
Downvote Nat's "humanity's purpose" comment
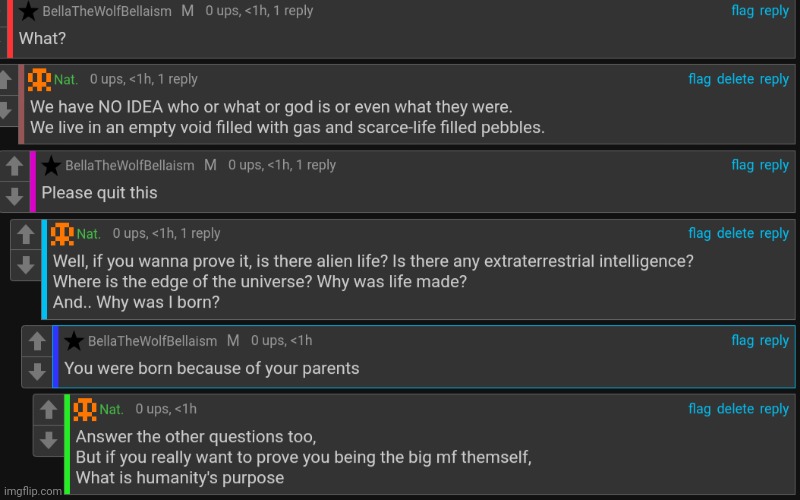pos(48,440)
